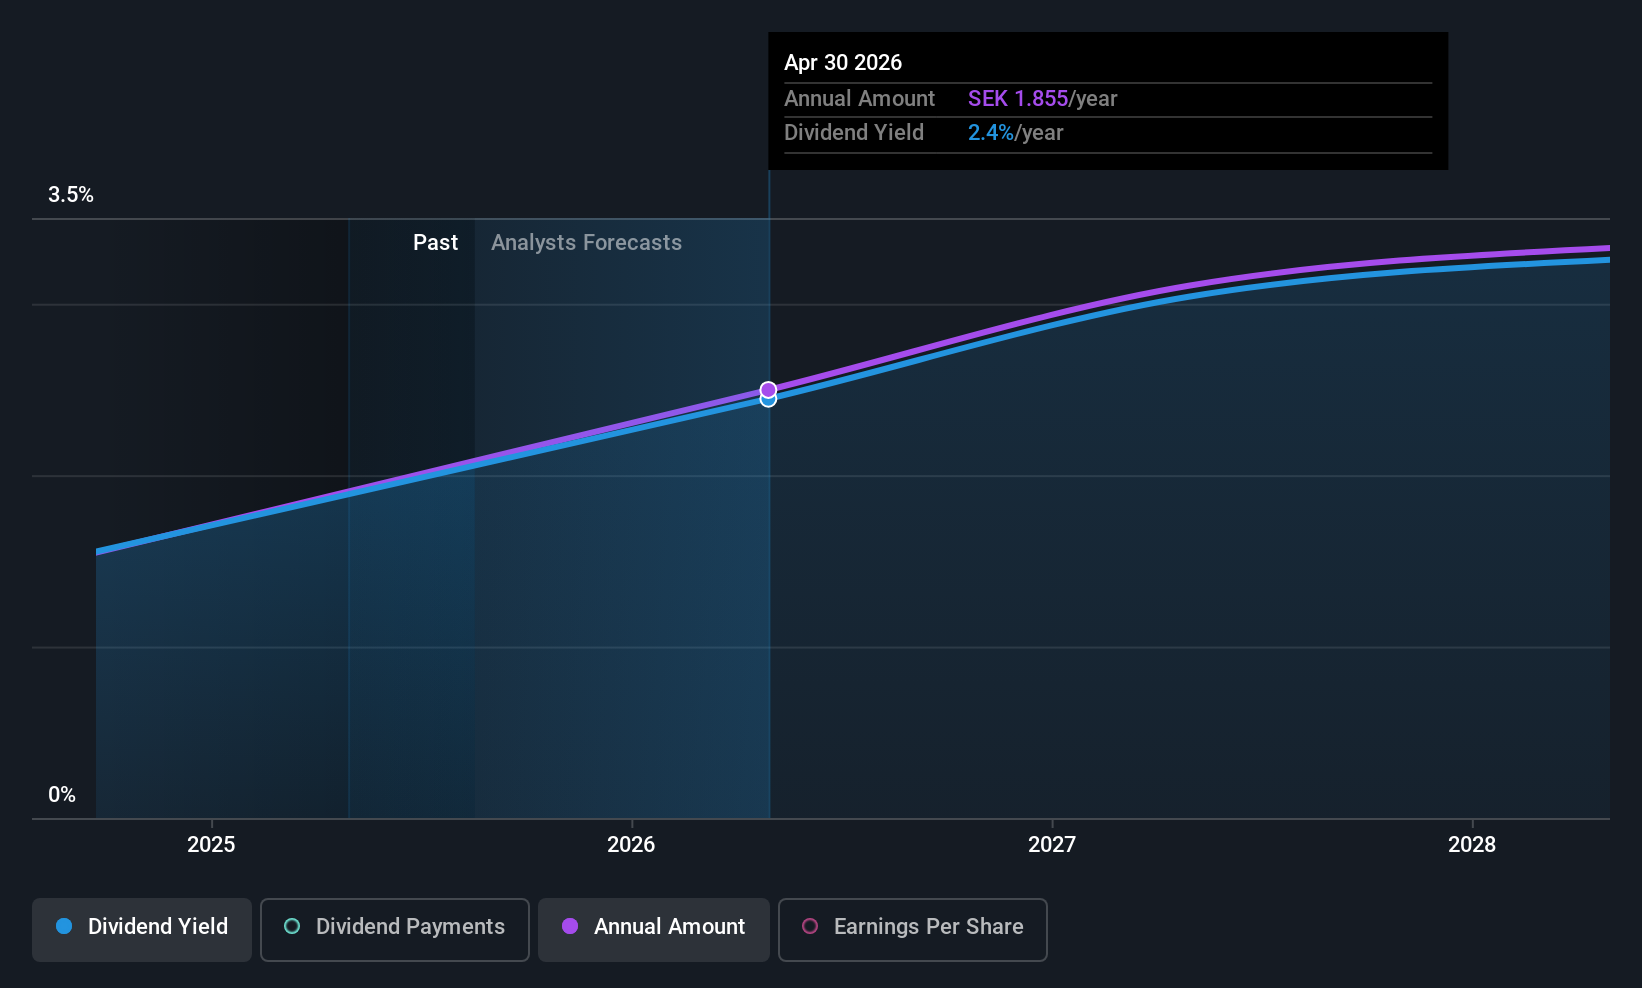Click the 2025 x-axis label
The height and width of the screenshot is (988, 1642).
pos(211,845)
